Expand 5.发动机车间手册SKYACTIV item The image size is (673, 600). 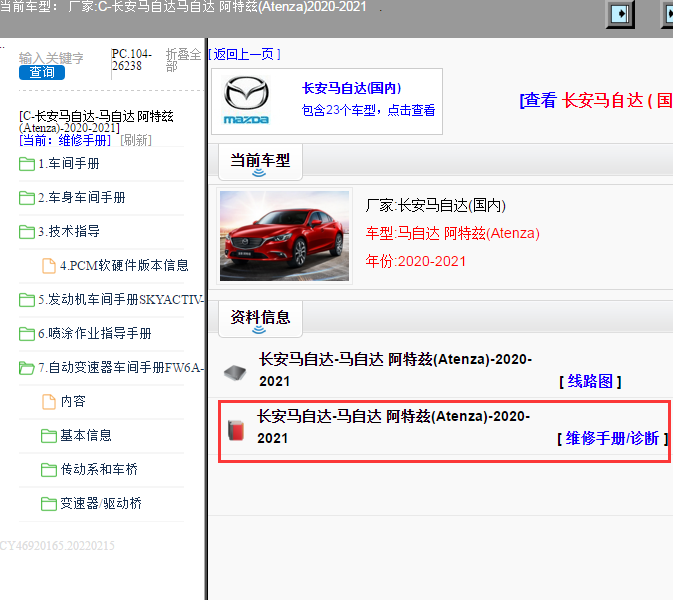[x=121, y=299]
